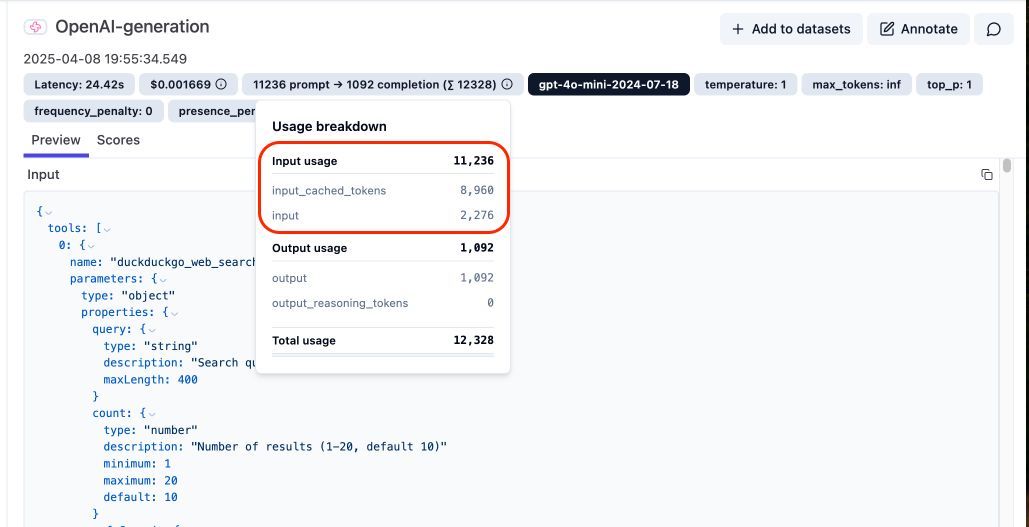
Task: Click the max_tokens: inf badge
Action: tap(856, 84)
